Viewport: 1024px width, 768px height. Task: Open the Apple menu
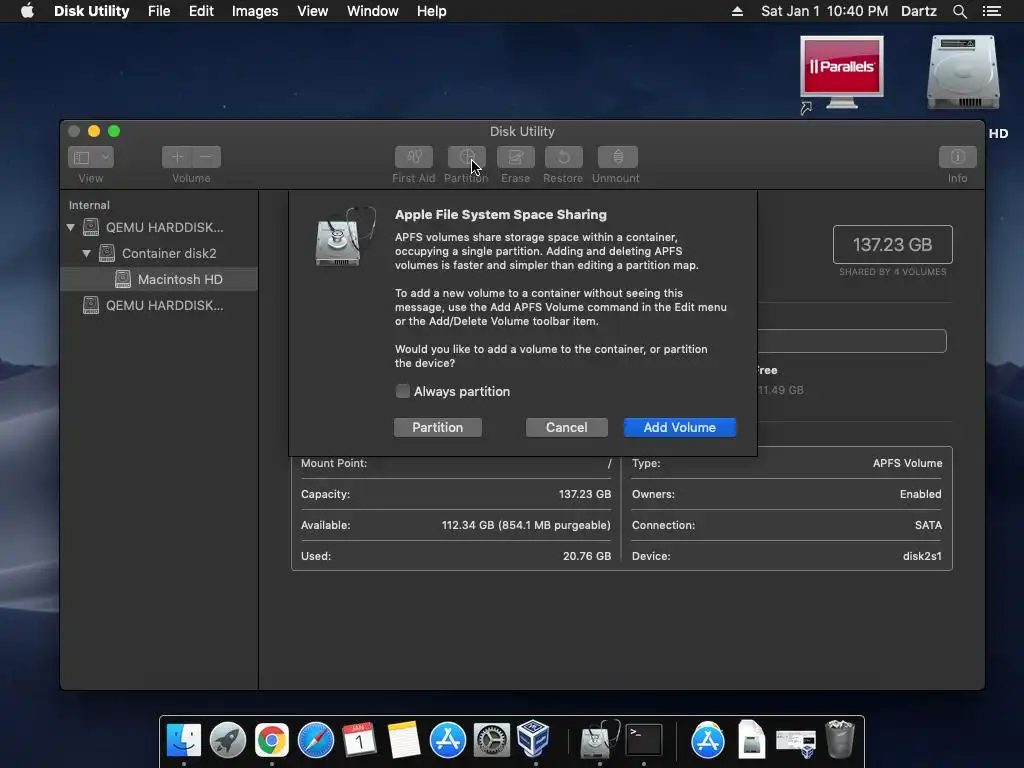tap(27, 11)
